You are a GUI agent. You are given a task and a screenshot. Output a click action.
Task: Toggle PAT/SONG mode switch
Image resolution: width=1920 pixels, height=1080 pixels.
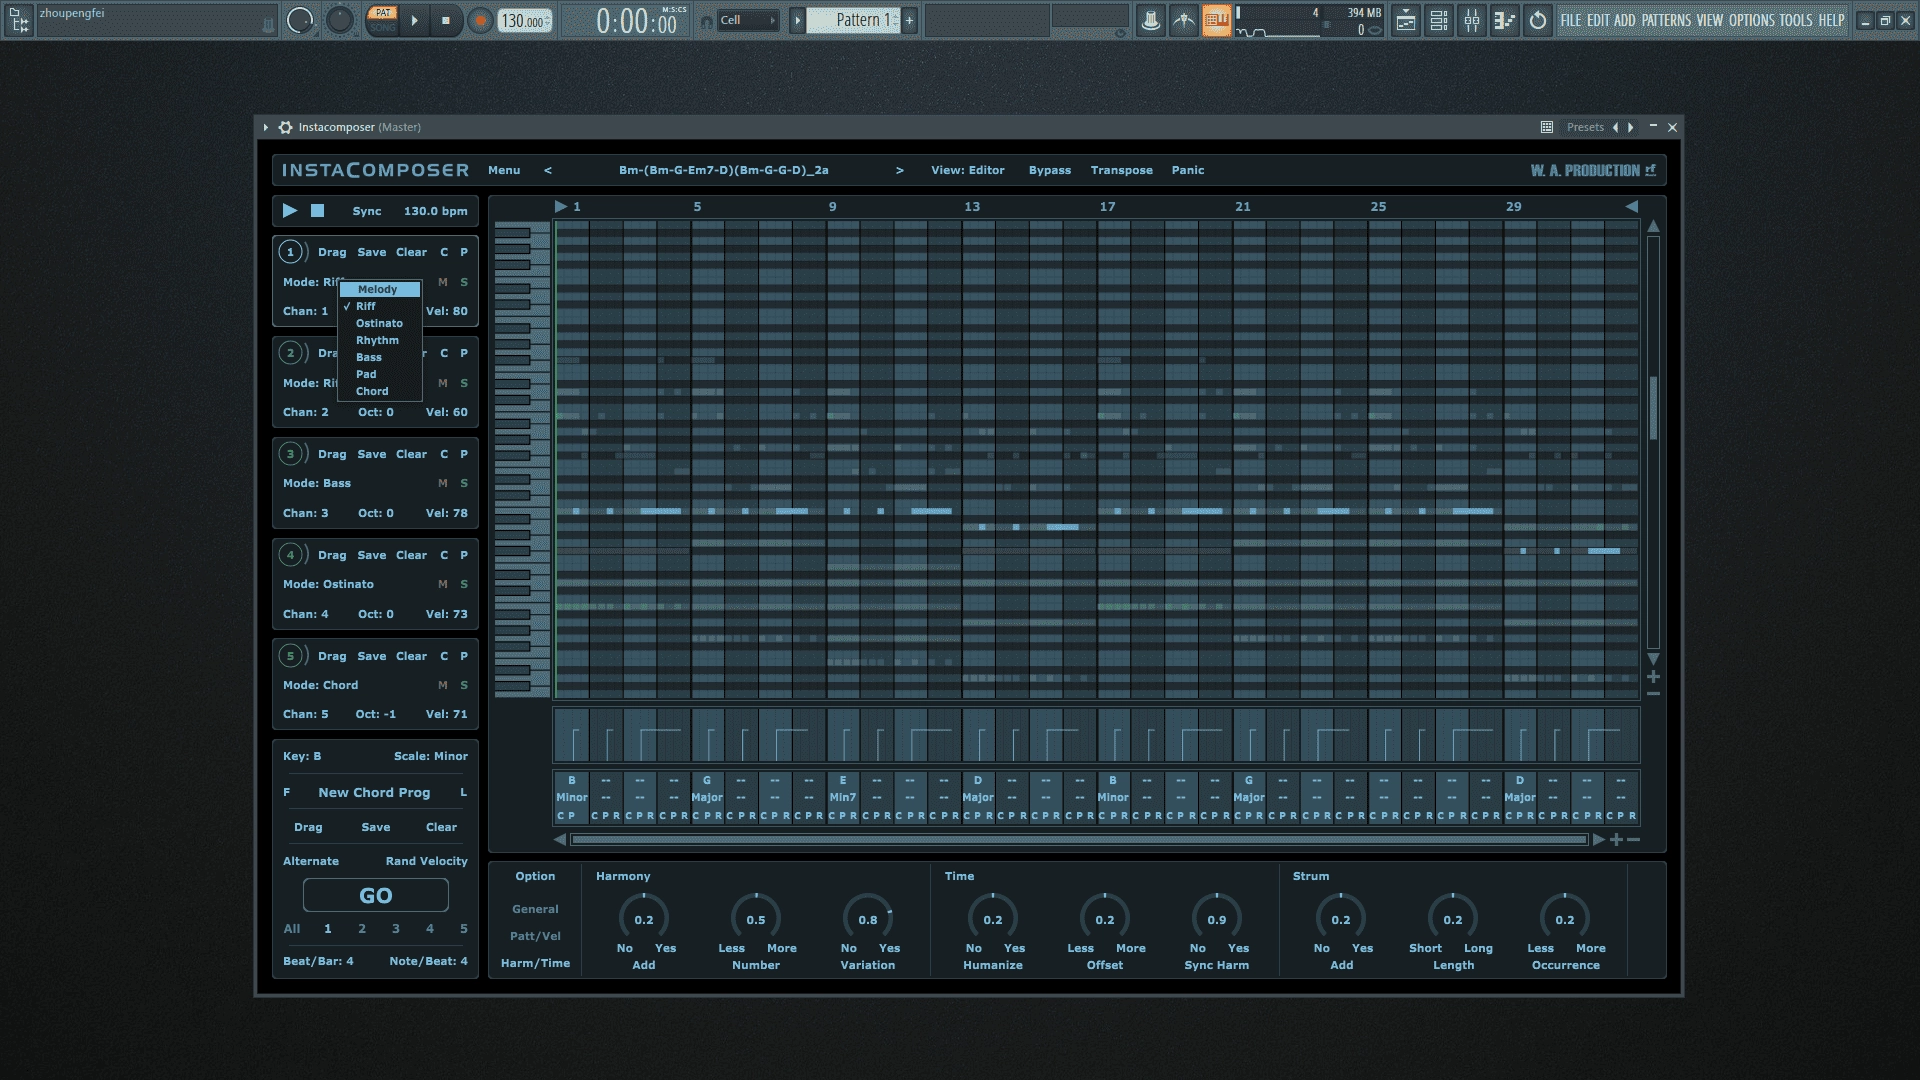point(382,20)
